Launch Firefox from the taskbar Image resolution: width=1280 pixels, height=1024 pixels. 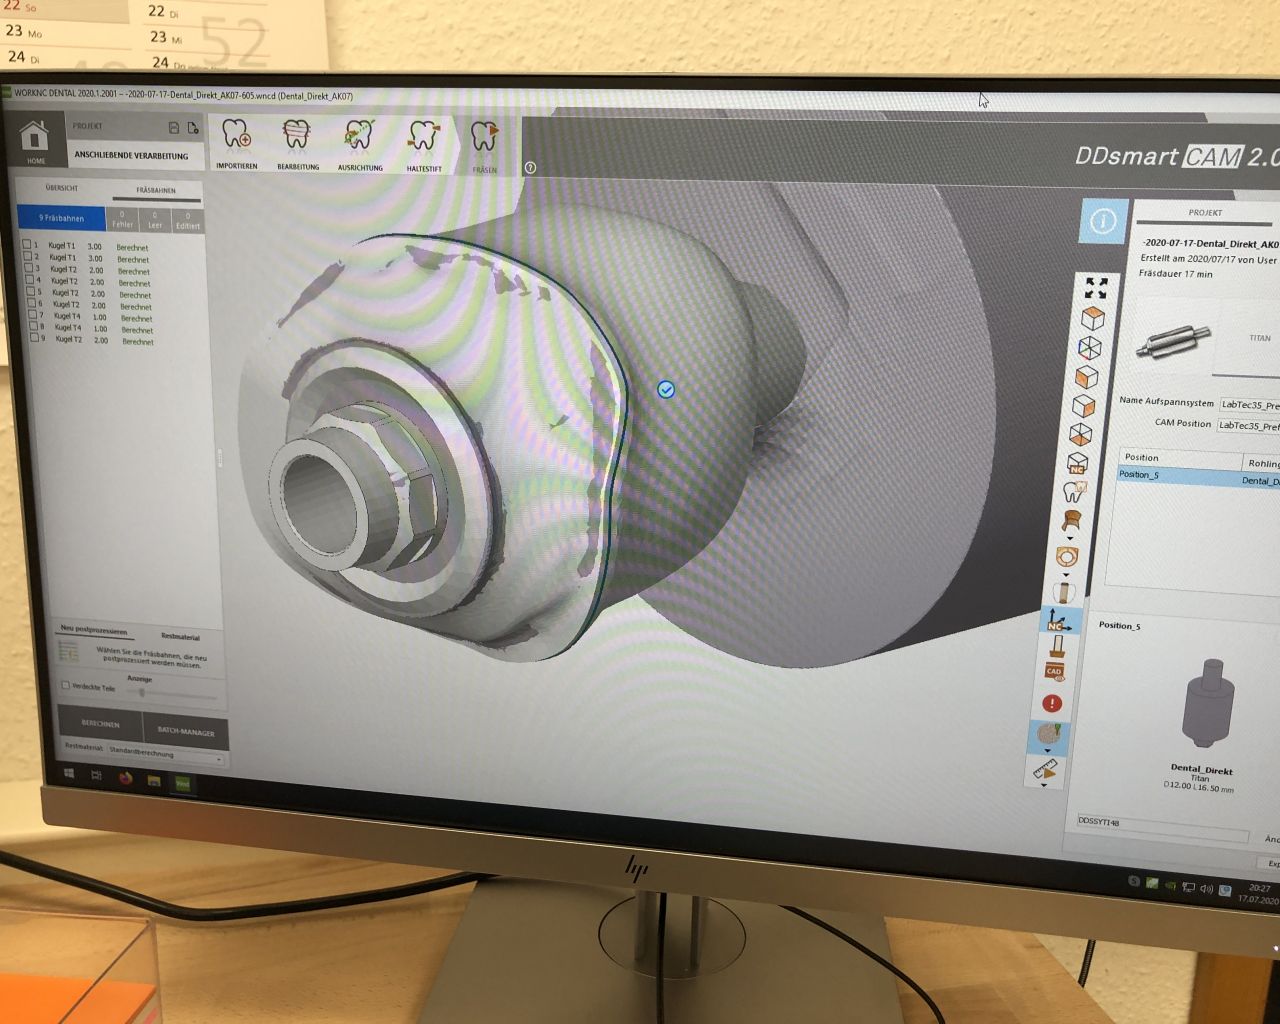126,777
